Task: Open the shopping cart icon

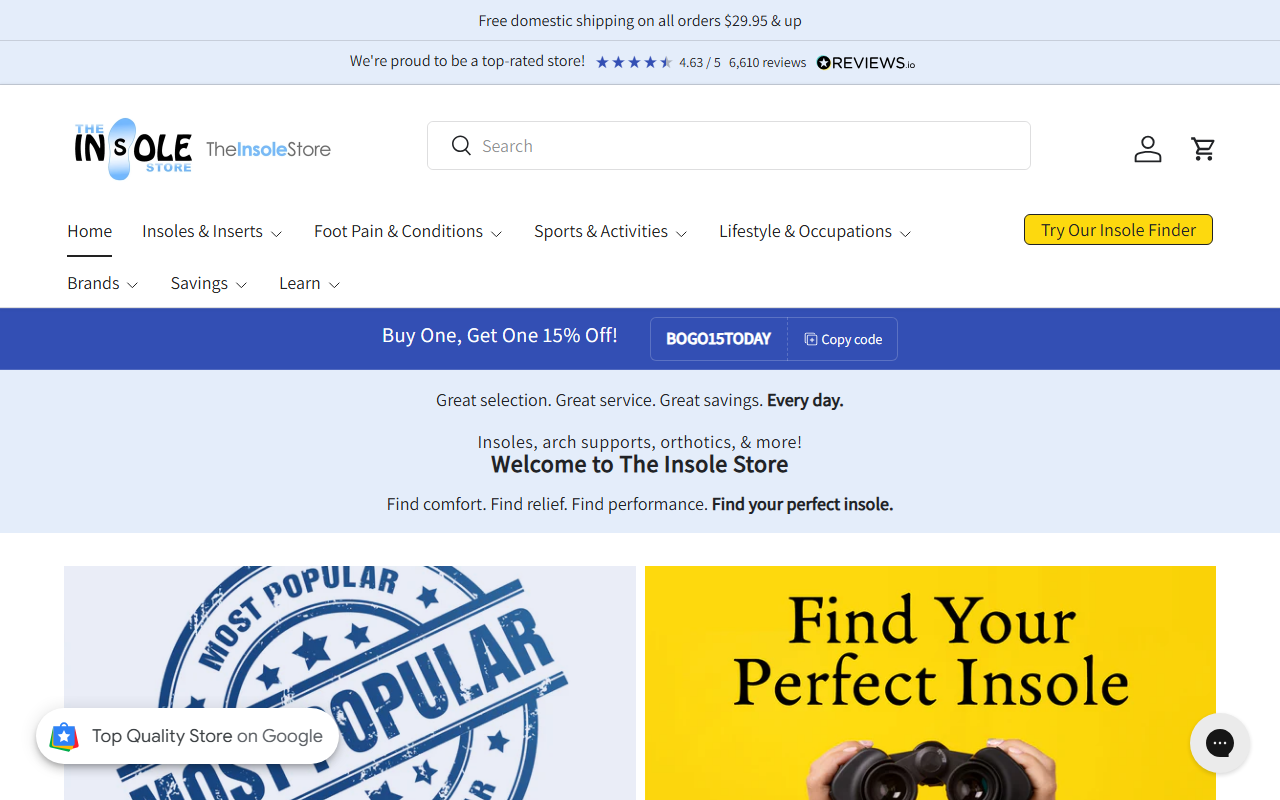Action: (x=1203, y=149)
